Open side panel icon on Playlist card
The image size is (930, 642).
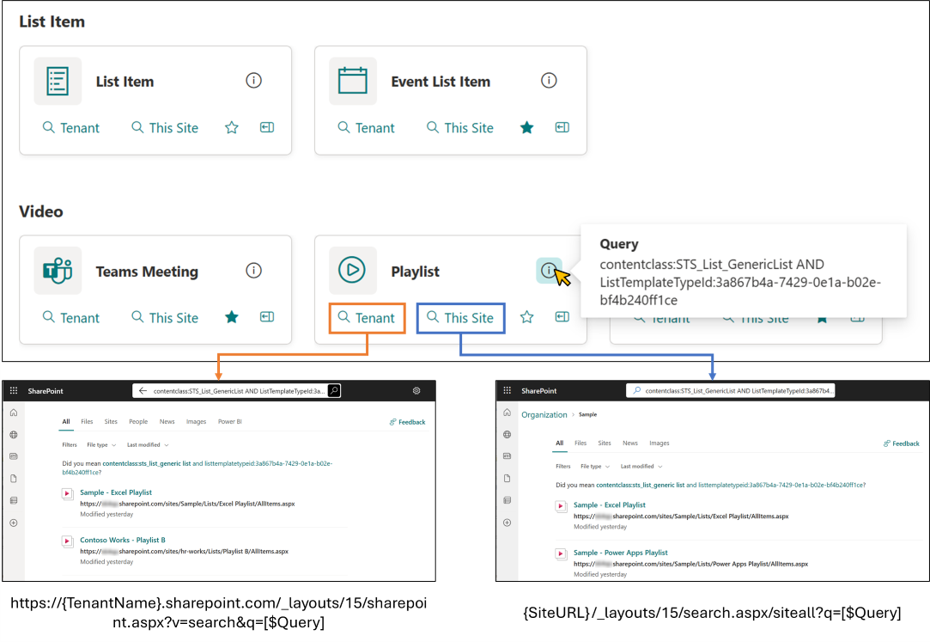(562, 317)
